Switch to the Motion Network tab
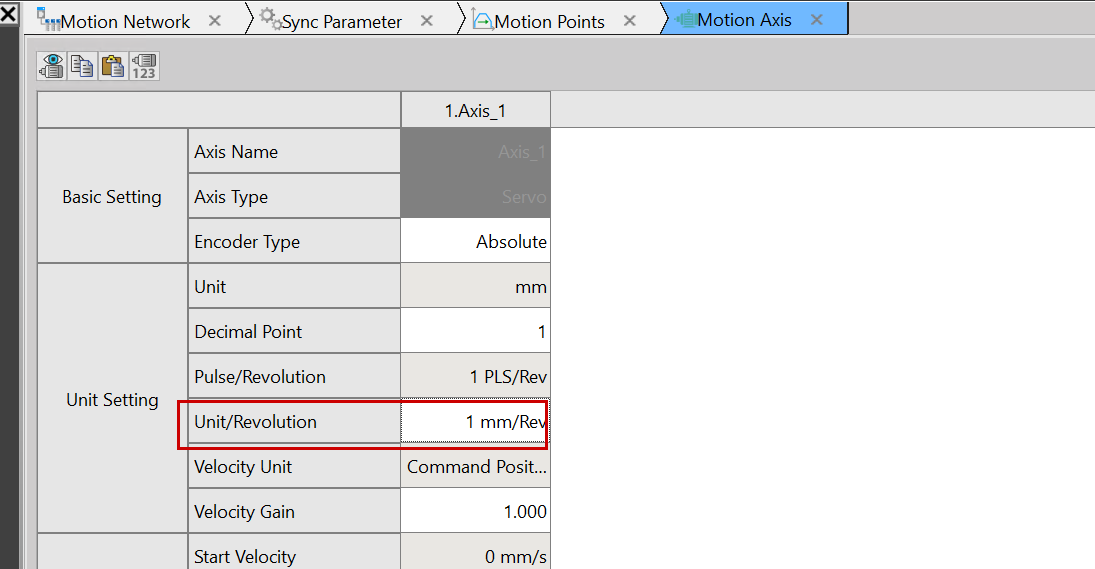Image resolution: width=1095 pixels, height=569 pixels. [x=125, y=21]
